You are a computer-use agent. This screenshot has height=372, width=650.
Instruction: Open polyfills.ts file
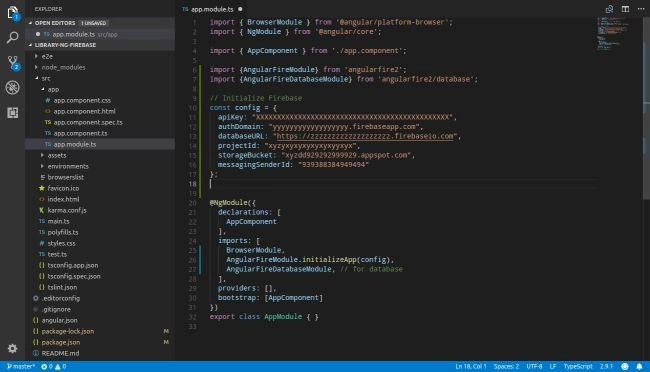(63, 232)
